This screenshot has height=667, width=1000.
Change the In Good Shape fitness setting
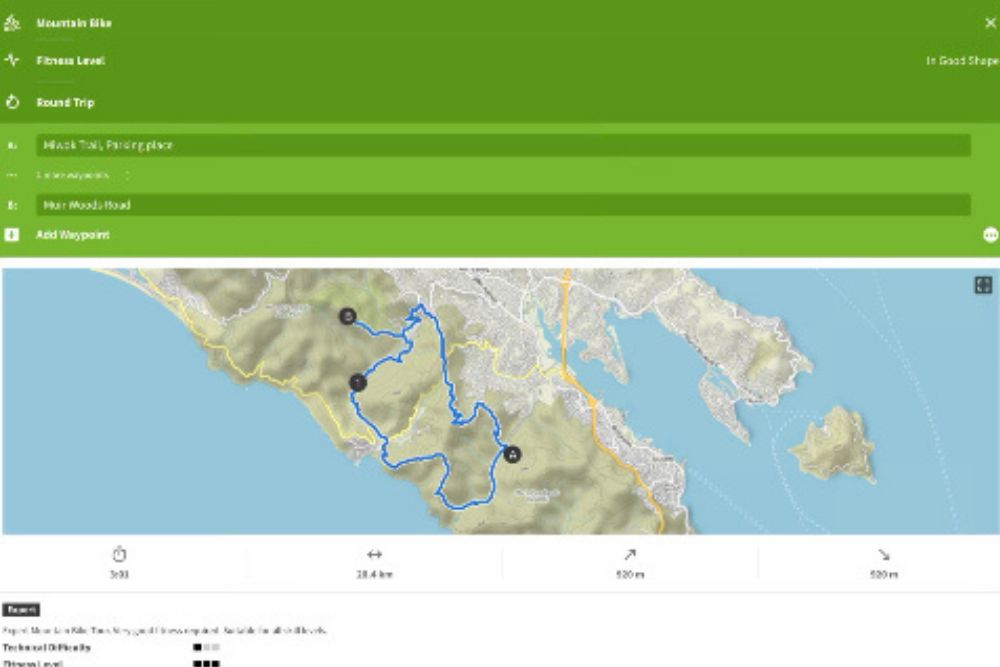(961, 61)
